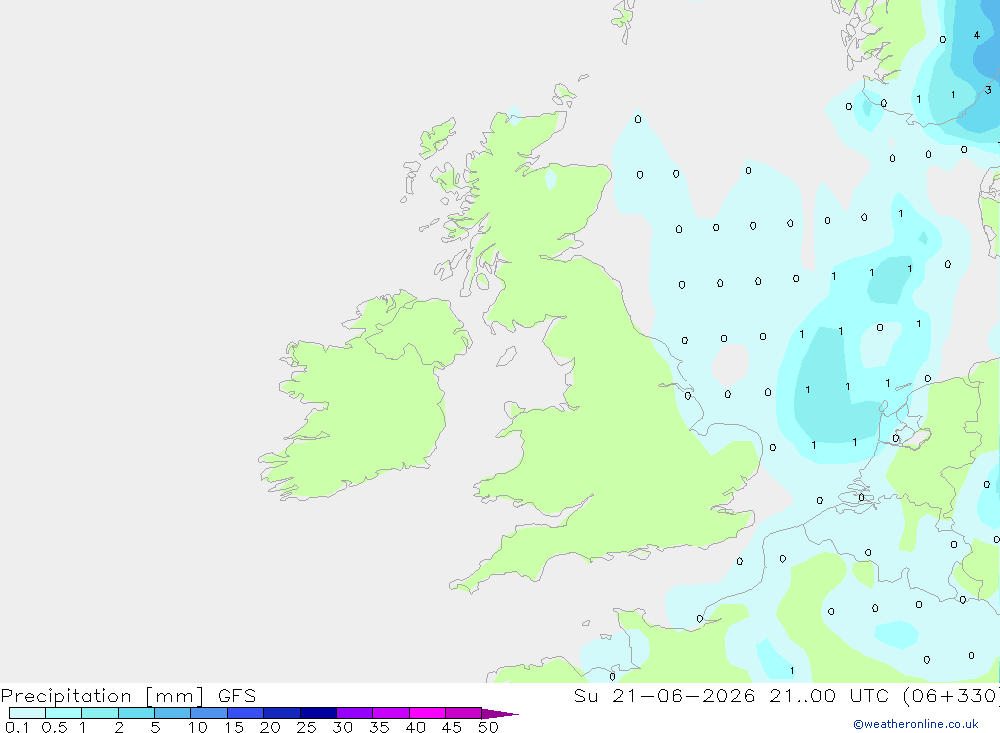Click the legend label '40'
The height and width of the screenshot is (733, 1000).
415,727
